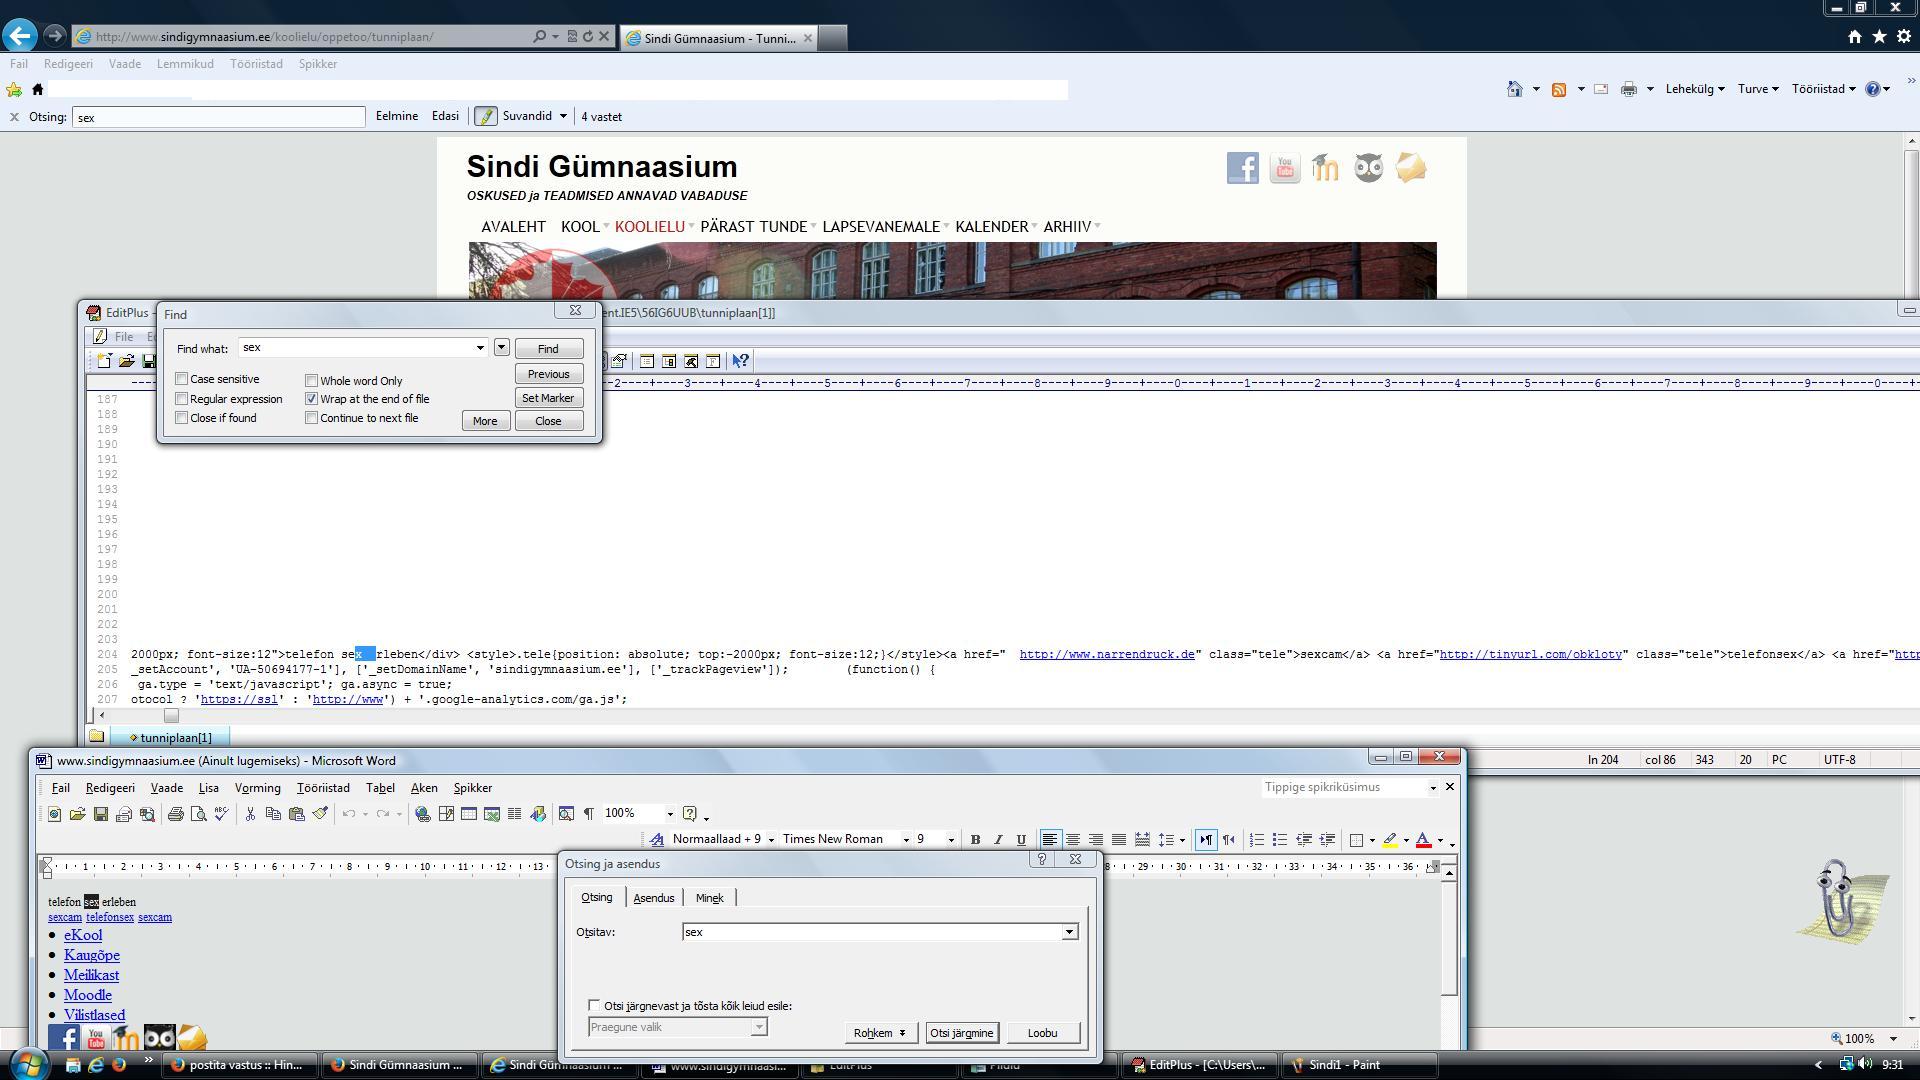1920x1080 pixels.
Task: Open the school's Facebook icon in the page header
Action: pos(1242,168)
